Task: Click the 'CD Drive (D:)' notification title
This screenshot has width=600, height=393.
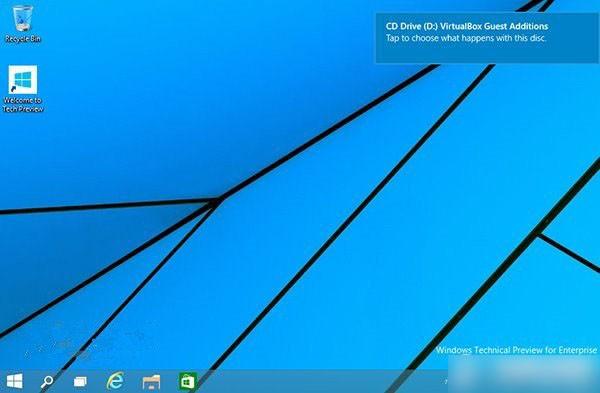Action: coord(412,26)
